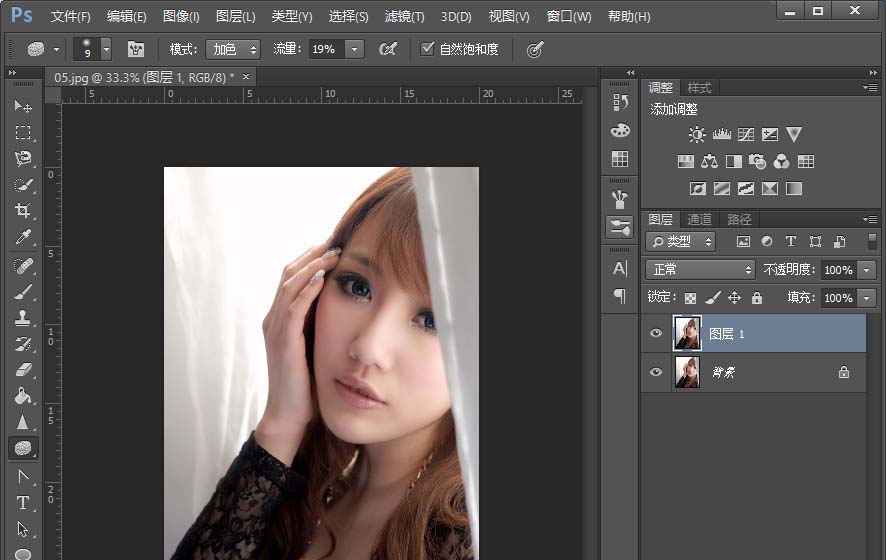Open the brush panel toggle icon
The height and width of the screenshot is (560, 886).
136,49
